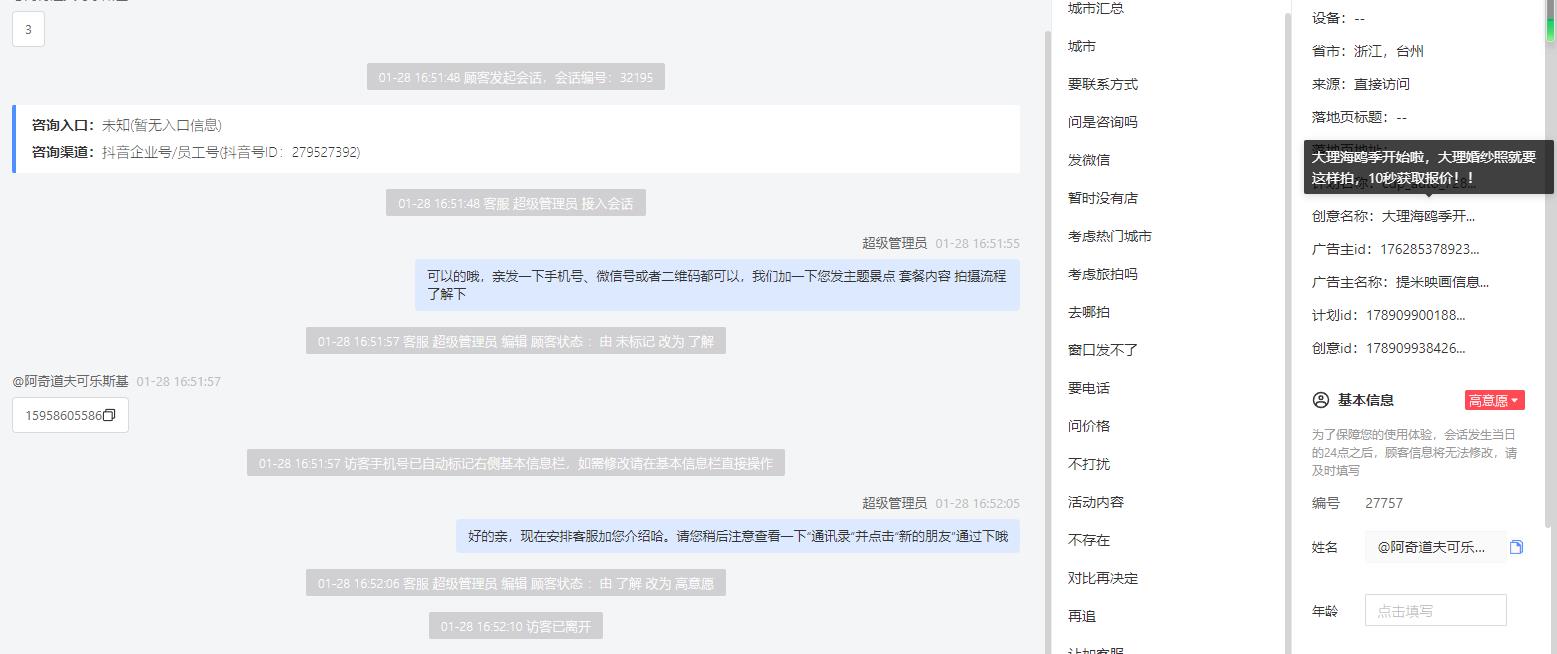Click the customer phone number 15958605586
The height and width of the screenshot is (654, 1557).
(x=63, y=415)
